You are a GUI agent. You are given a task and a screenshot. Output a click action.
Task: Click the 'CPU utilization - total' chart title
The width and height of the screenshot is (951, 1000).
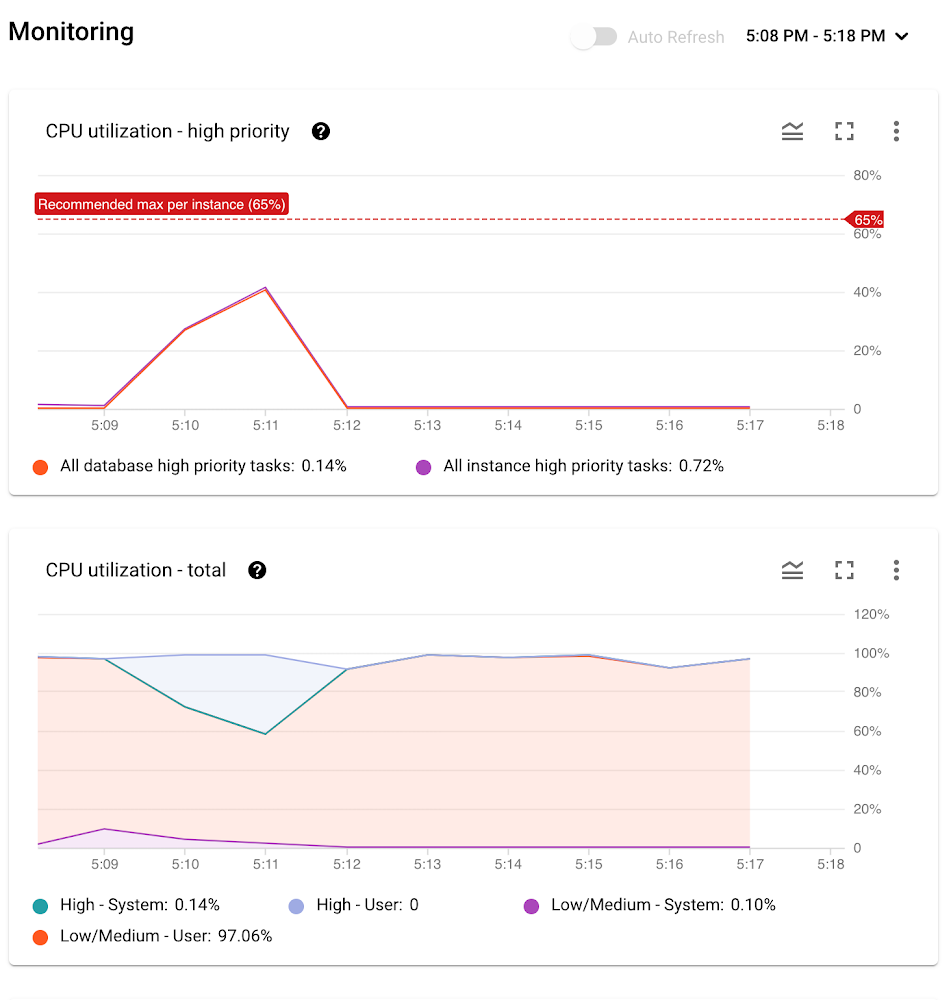click(x=136, y=570)
